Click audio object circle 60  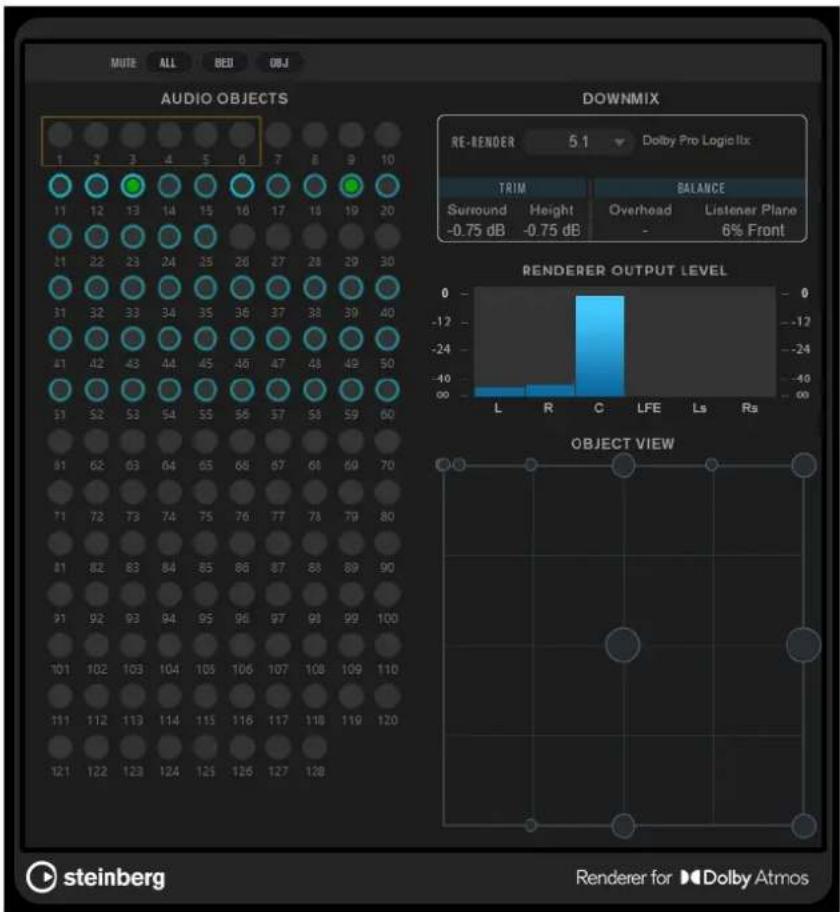tap(387, 390)
